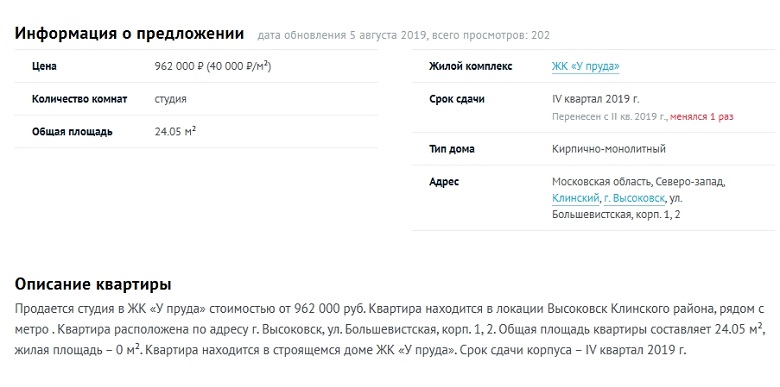Select the 'студия' room value

click(x=171, y=99)
